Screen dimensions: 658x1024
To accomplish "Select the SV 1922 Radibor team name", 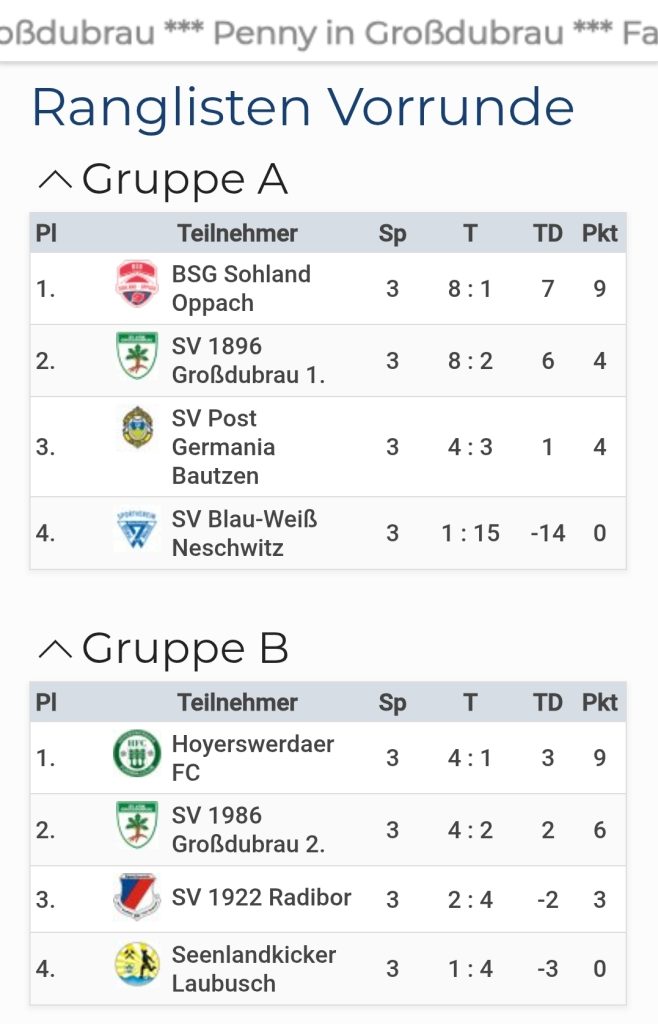I will click(x=261, y=897).
